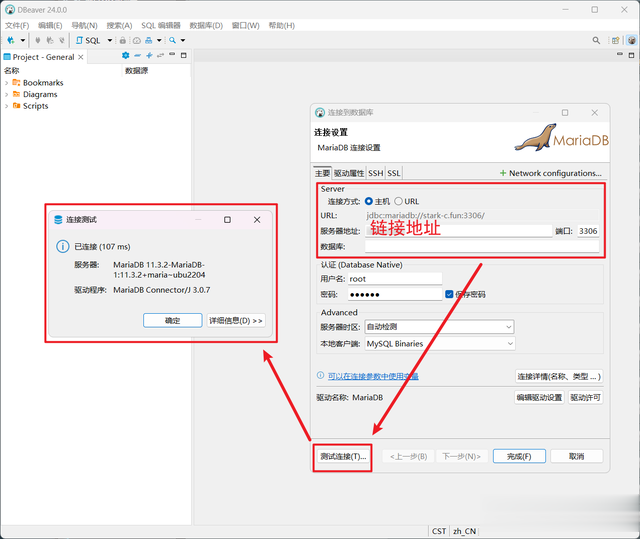640x539 pixels.
Task: Click Network configurations link
Action: pyautogui.click(x=551, y=173)
